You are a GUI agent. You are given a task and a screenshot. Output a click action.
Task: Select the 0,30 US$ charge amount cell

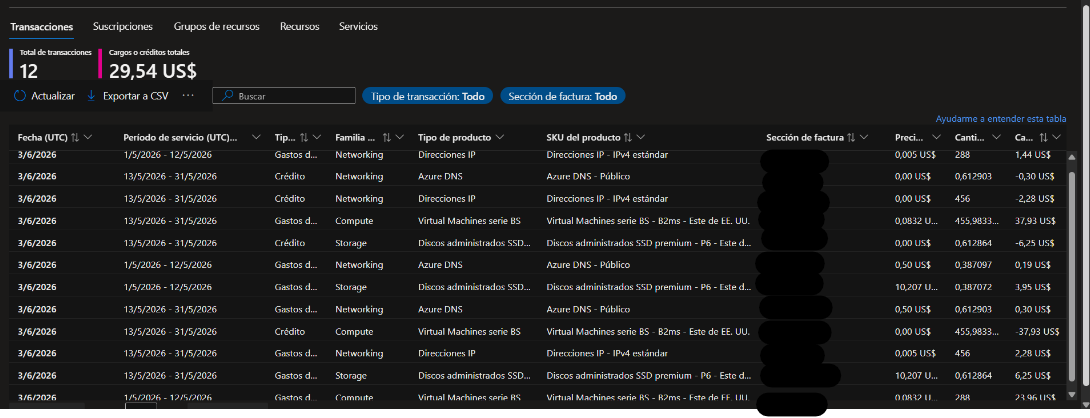click(x=1033, y=310)
